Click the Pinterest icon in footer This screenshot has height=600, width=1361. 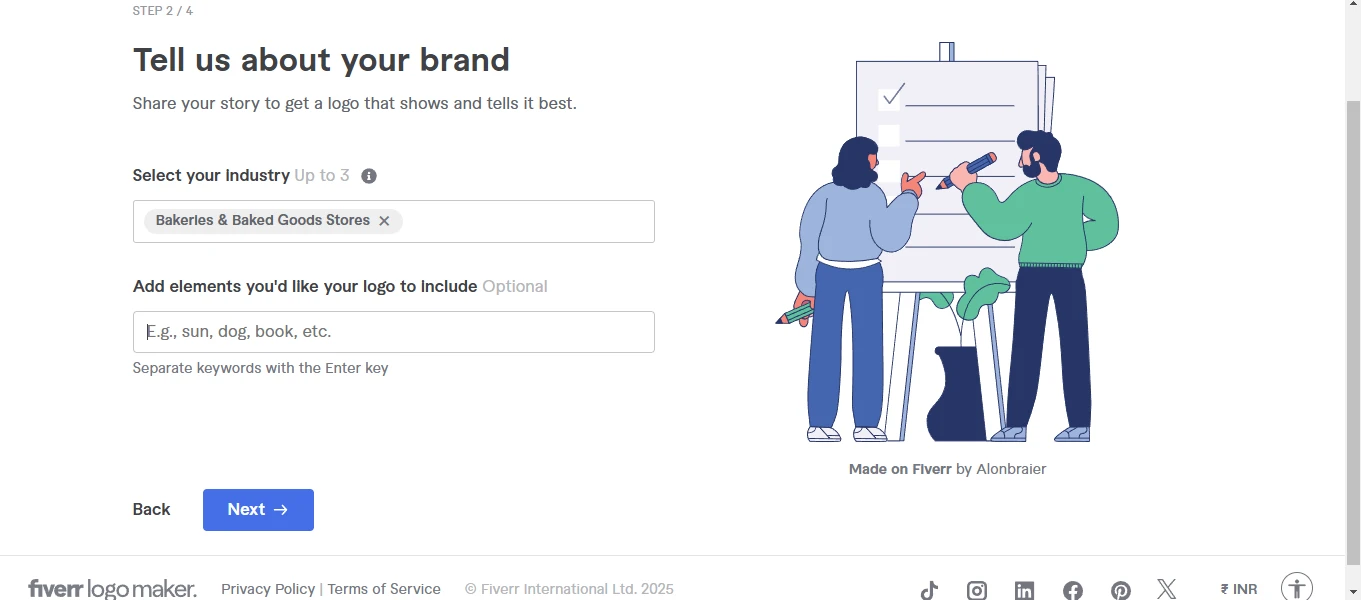(1121, 590)
